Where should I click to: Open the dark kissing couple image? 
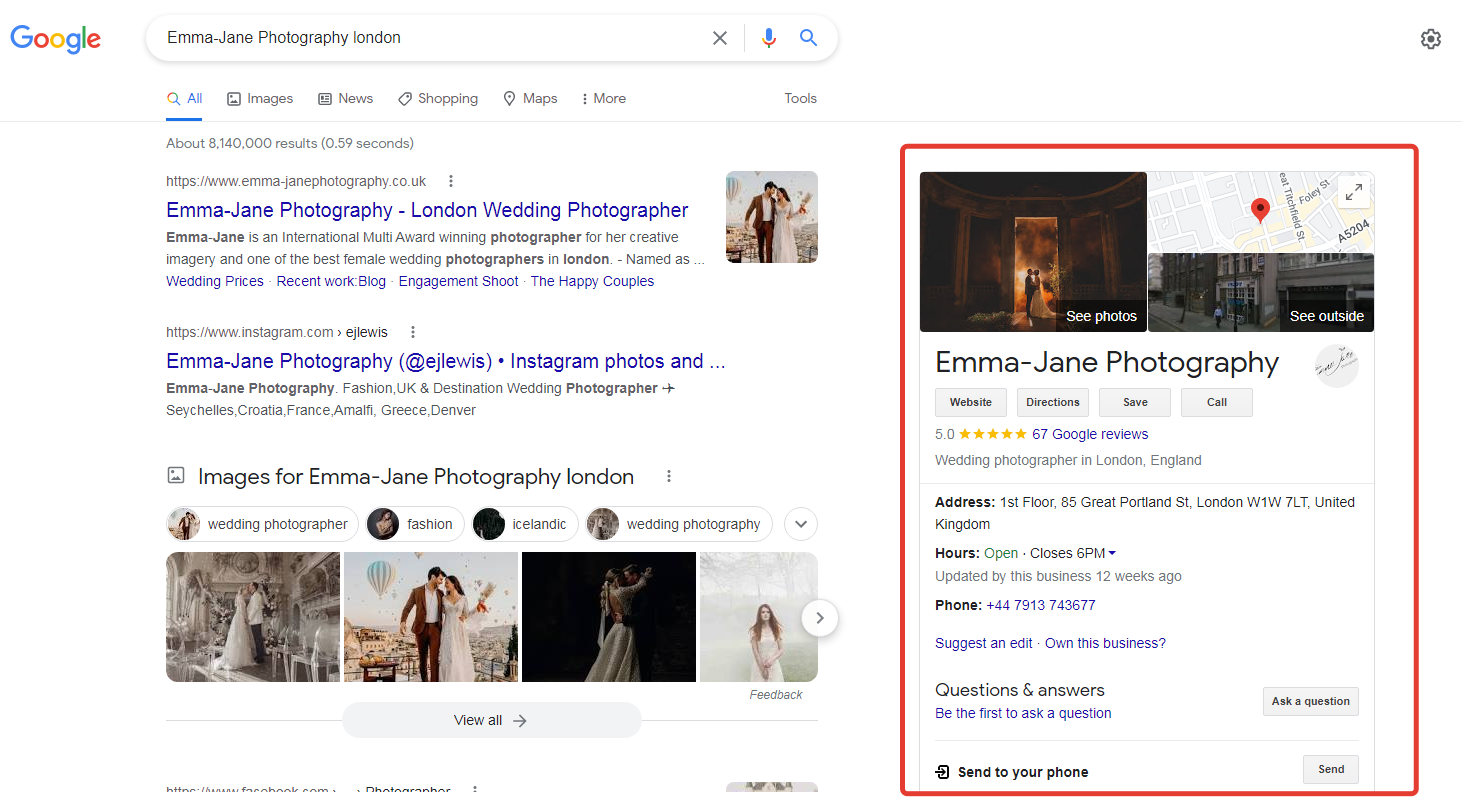pyautogui.click(x=609, y=617)
